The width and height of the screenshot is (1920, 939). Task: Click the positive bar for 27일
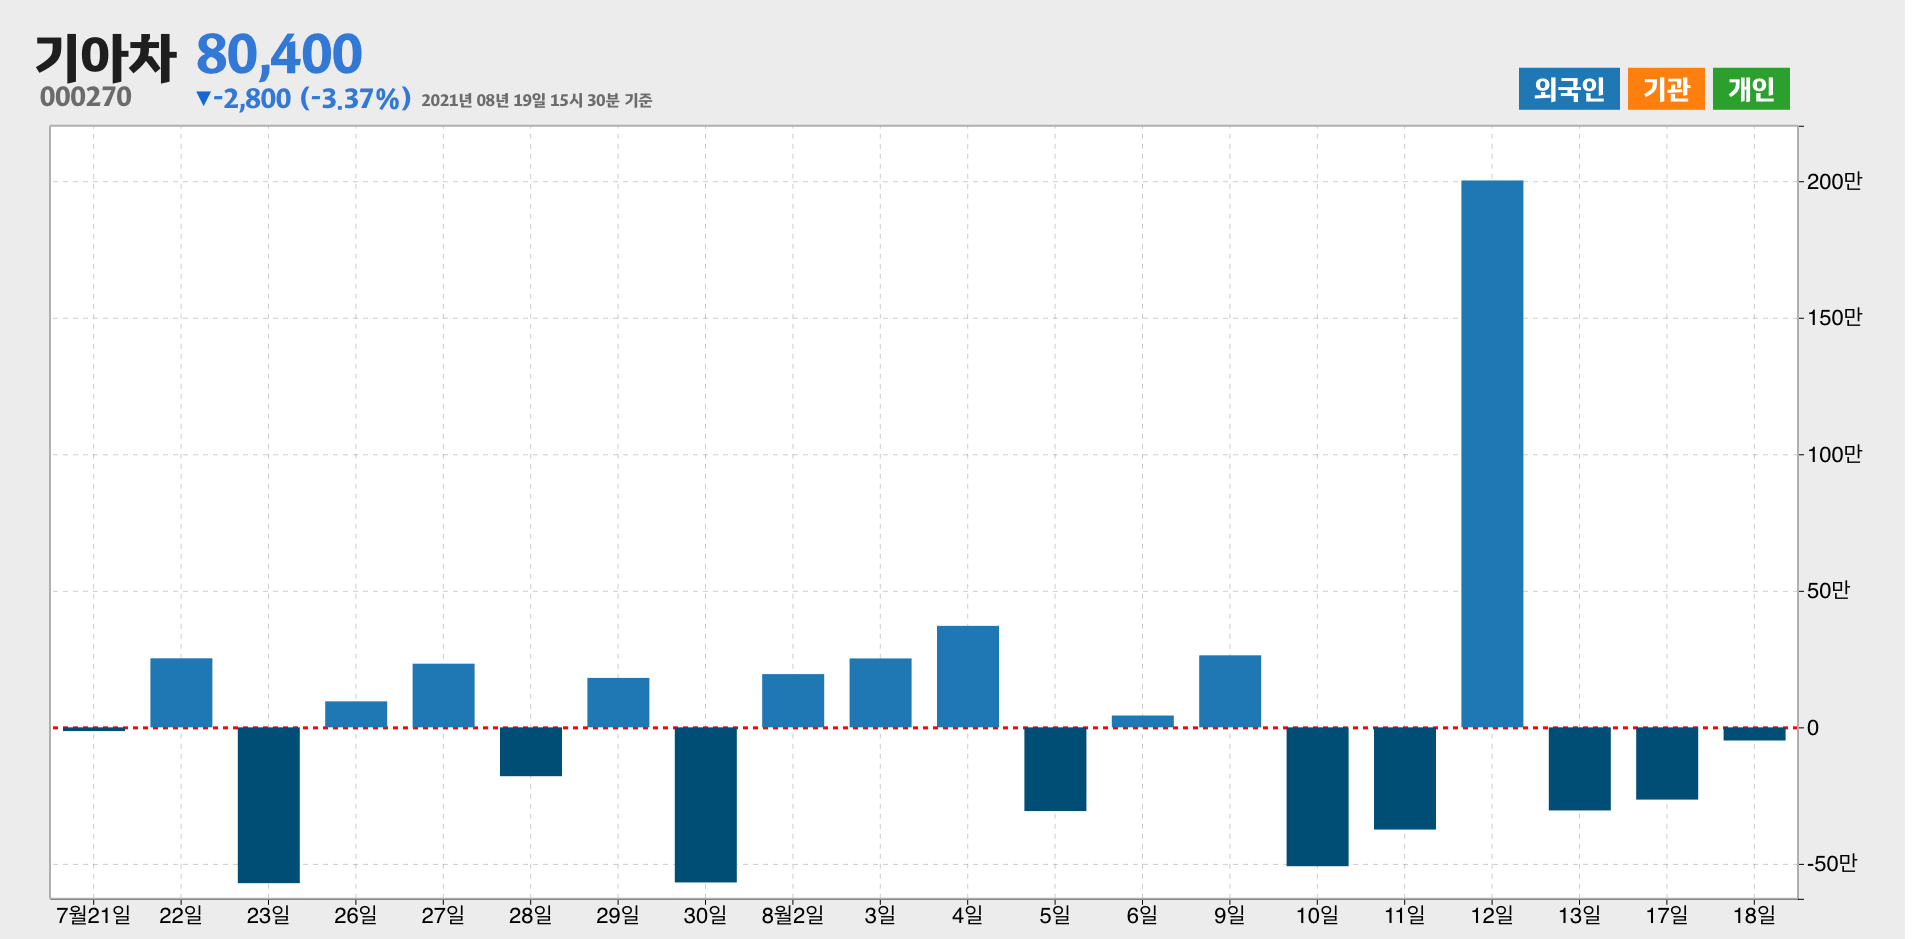(x=444, y=696)
